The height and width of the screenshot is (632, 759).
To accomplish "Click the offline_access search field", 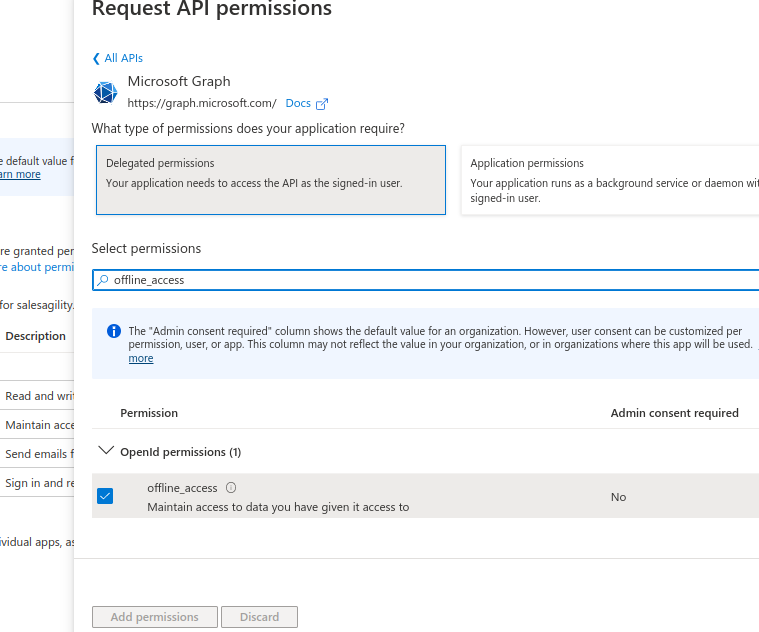I will coord(426,280).
